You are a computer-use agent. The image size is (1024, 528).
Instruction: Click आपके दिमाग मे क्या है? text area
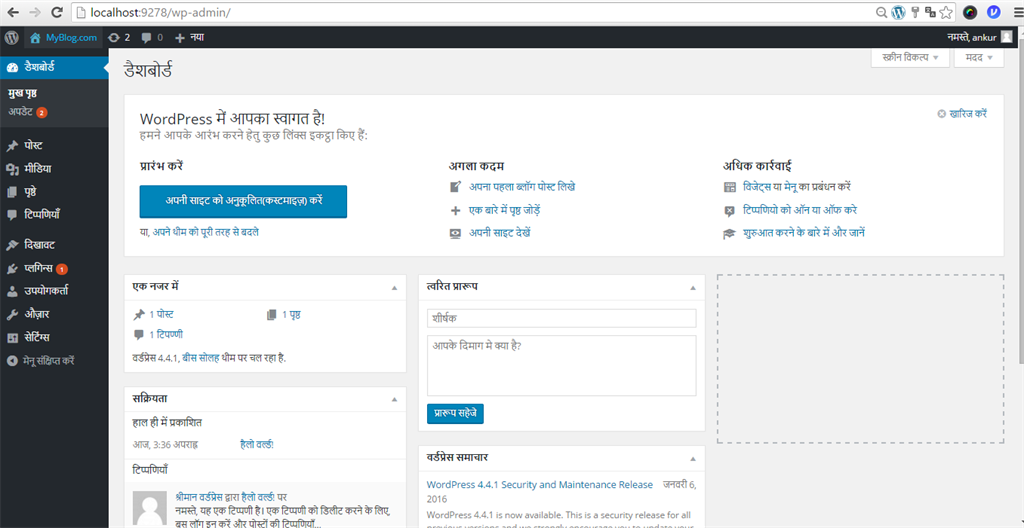(x=562, y=365)
